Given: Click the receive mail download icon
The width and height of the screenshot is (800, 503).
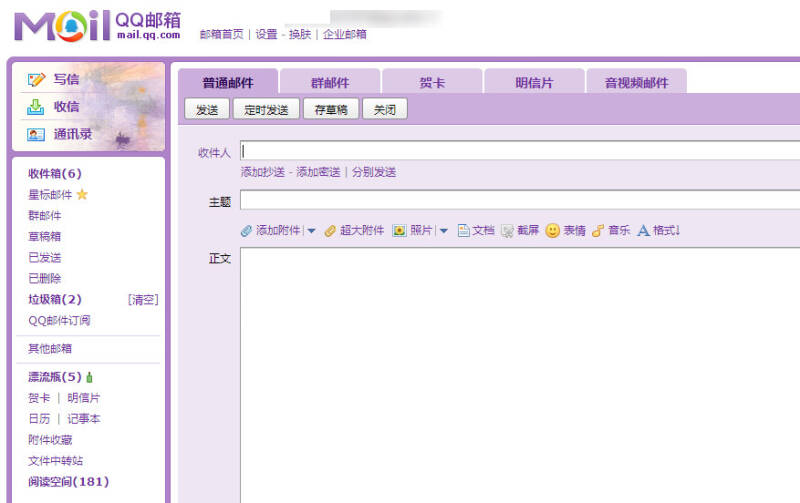Looking at the screenshot, I should (36, 107).
